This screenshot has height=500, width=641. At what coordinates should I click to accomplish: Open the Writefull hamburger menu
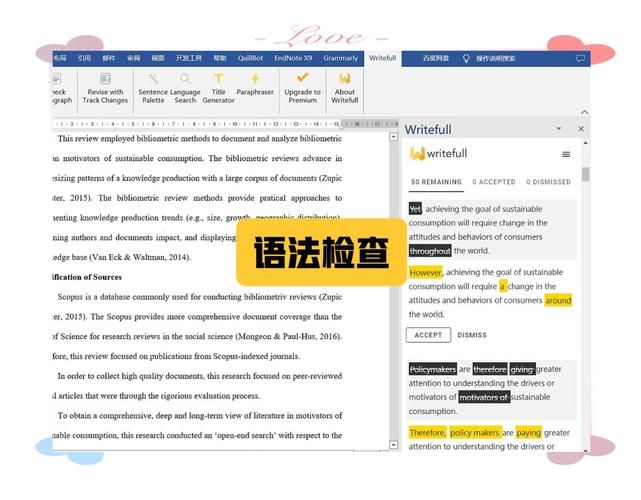(x=566, y=154)
